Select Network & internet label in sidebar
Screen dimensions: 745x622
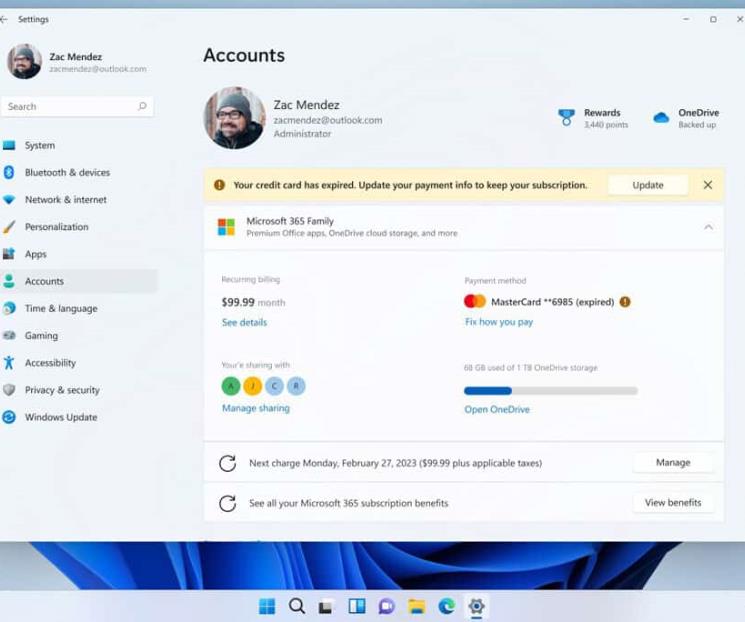[x=66, y=200]
